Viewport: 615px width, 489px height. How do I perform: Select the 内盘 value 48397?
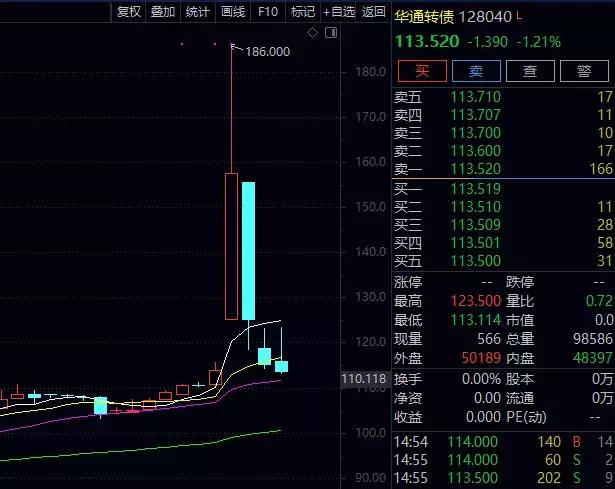coord(593,358)
